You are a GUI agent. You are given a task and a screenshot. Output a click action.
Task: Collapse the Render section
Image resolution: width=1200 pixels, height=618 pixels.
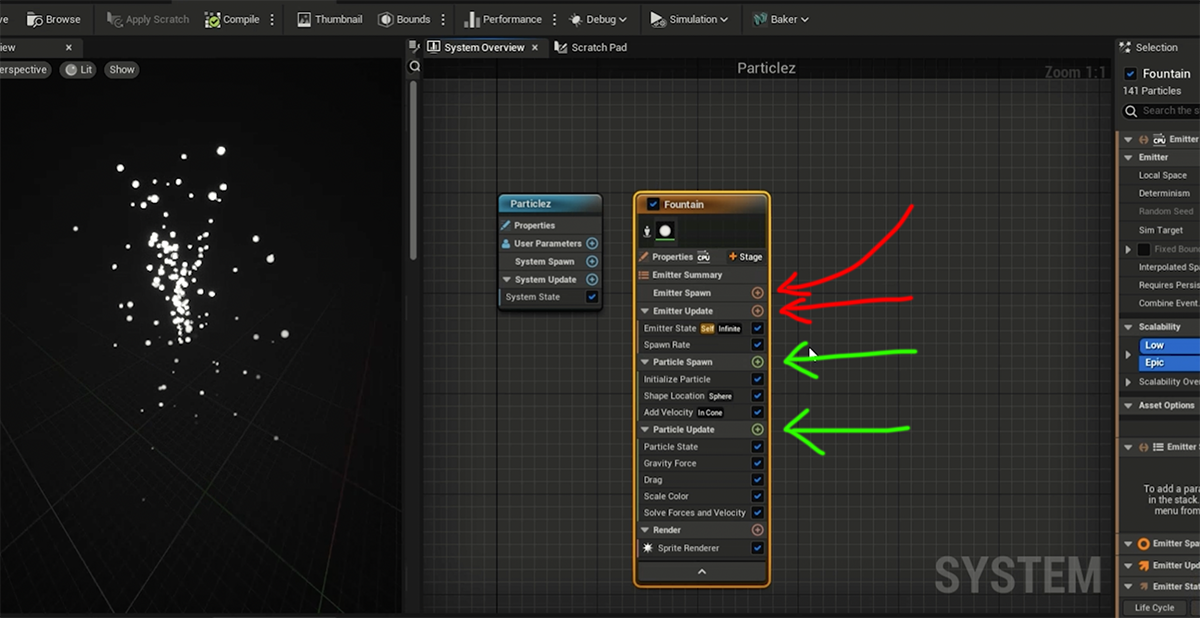[645, 530]
